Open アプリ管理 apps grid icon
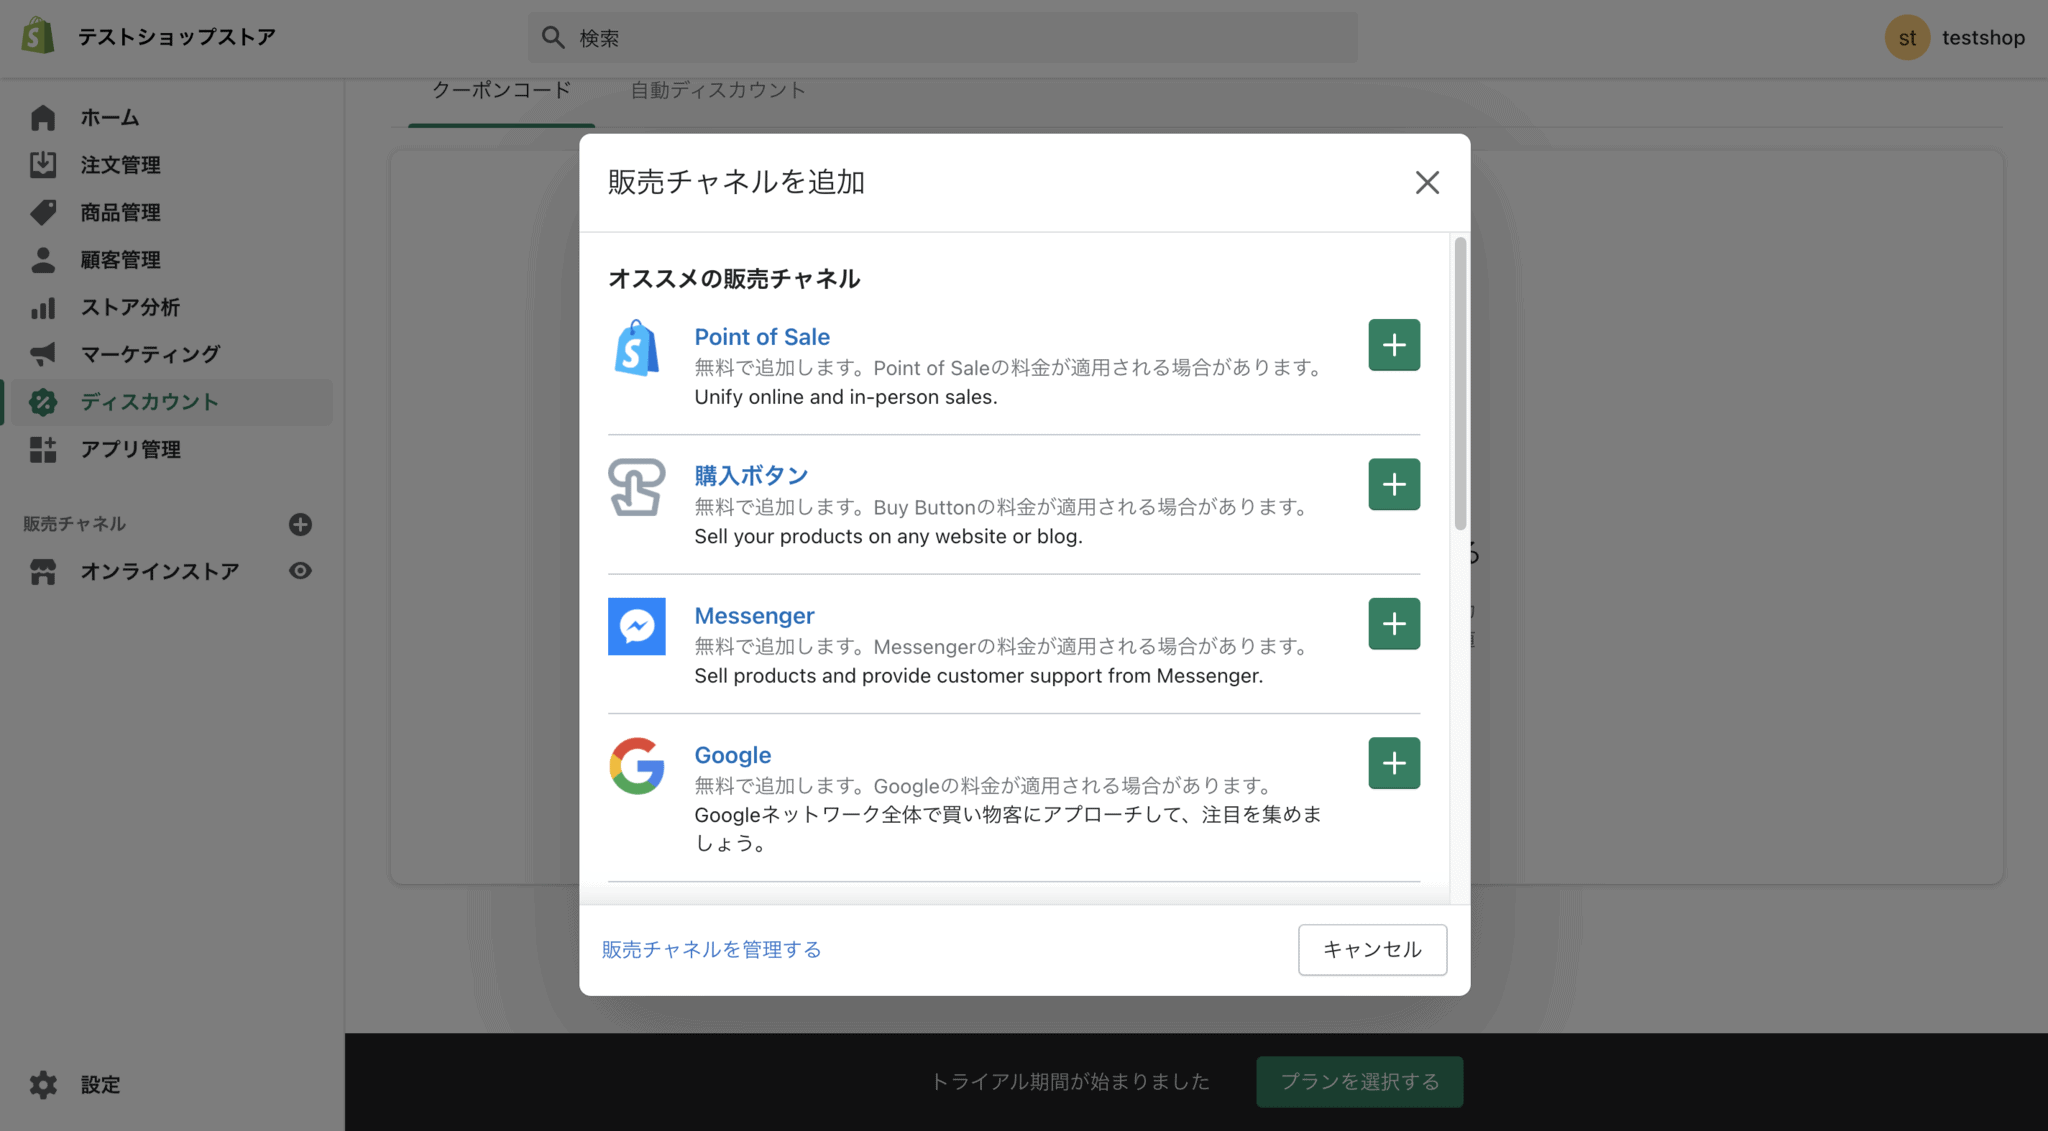Image resolution: width=2048 pixels, height=1131 pixels. point(43,450)
